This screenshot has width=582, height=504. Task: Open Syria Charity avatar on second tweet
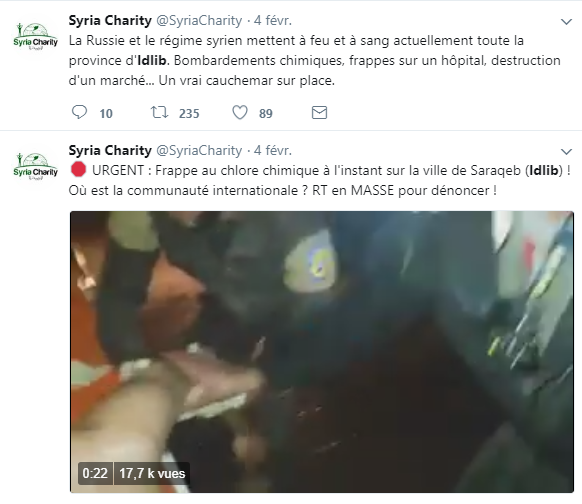pos(35,166)
